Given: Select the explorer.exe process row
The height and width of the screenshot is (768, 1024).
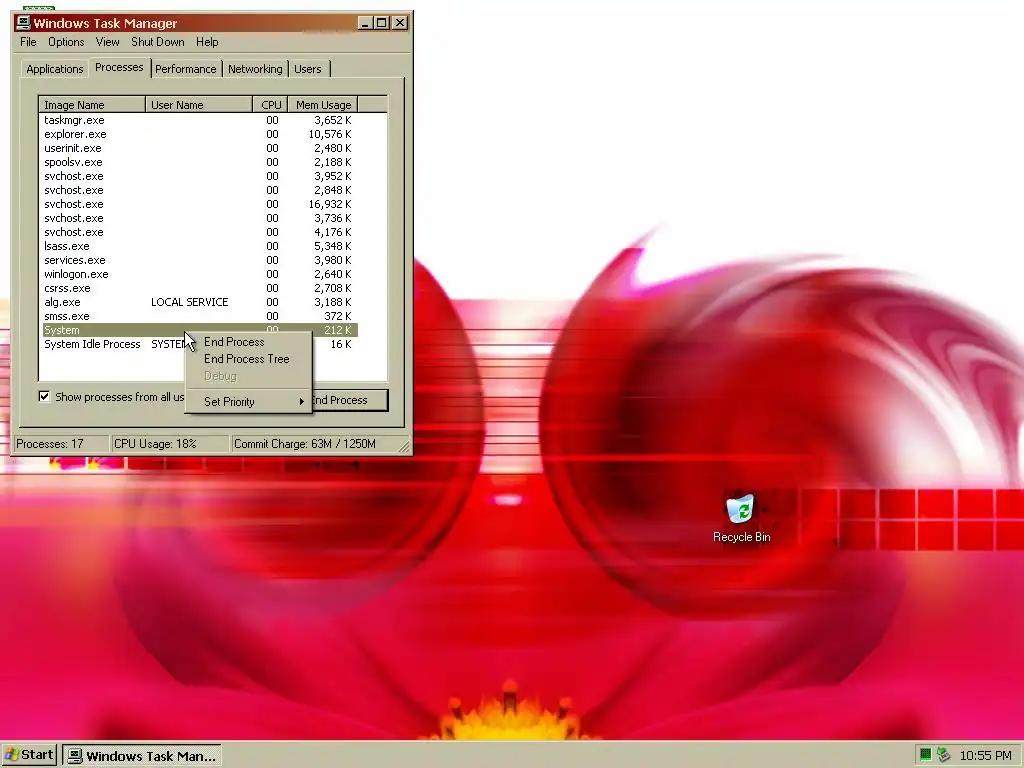Looking at the screenshot, I should tap(198, 134).
